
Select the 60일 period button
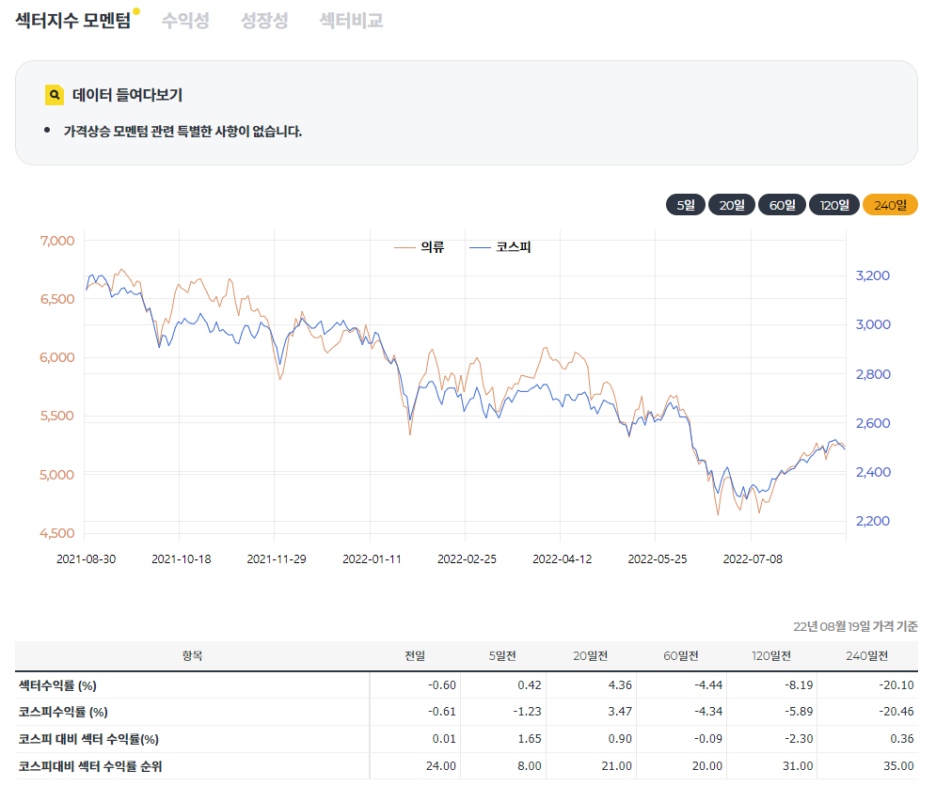tap(782, 205)
